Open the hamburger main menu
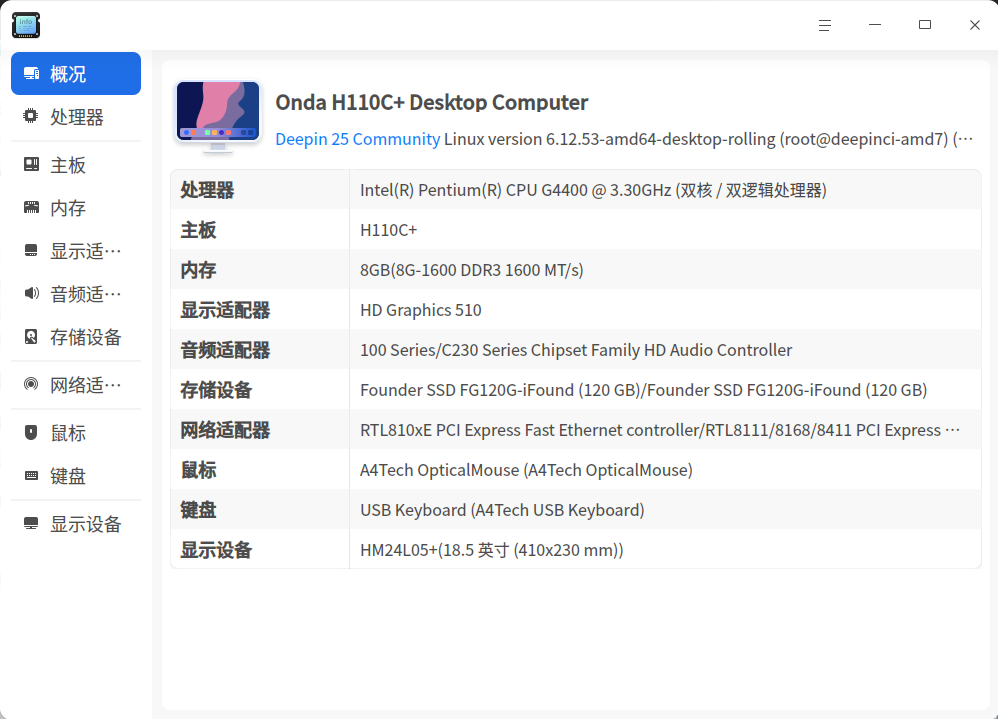This screenshot has height=719, width=998. pos(825,25)
